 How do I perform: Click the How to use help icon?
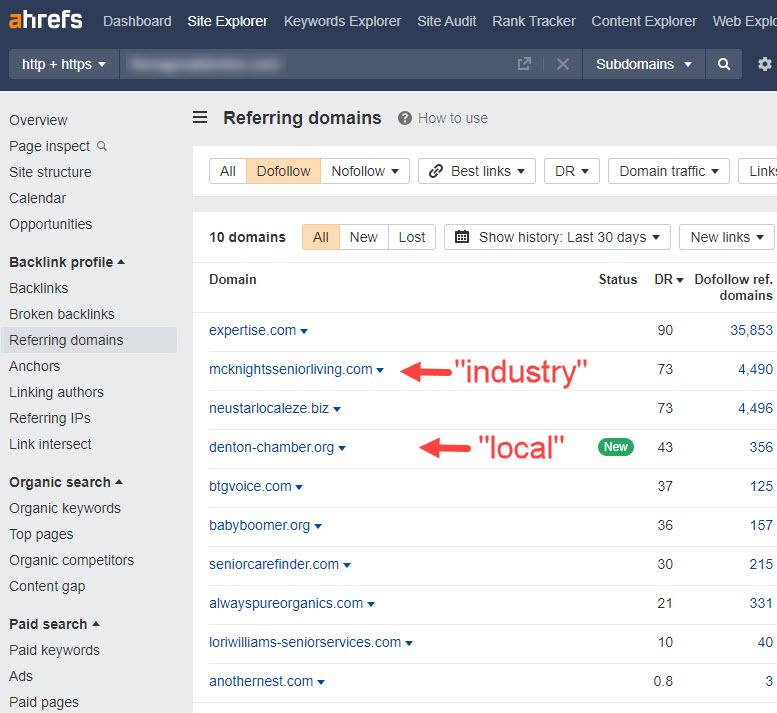pos(405,118)
